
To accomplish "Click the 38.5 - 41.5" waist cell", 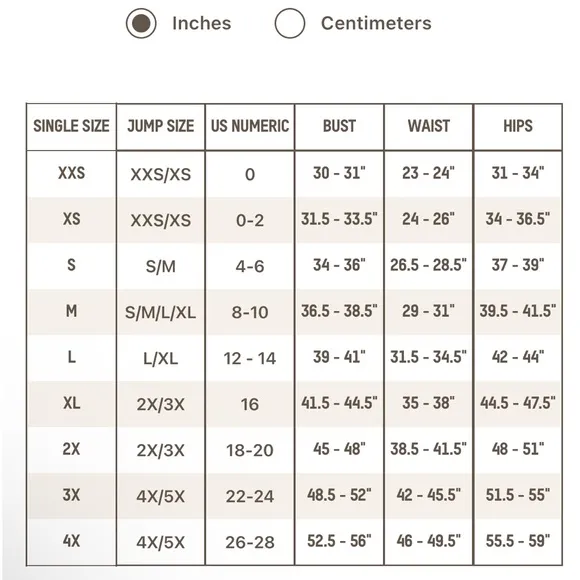I will [428, 449].
